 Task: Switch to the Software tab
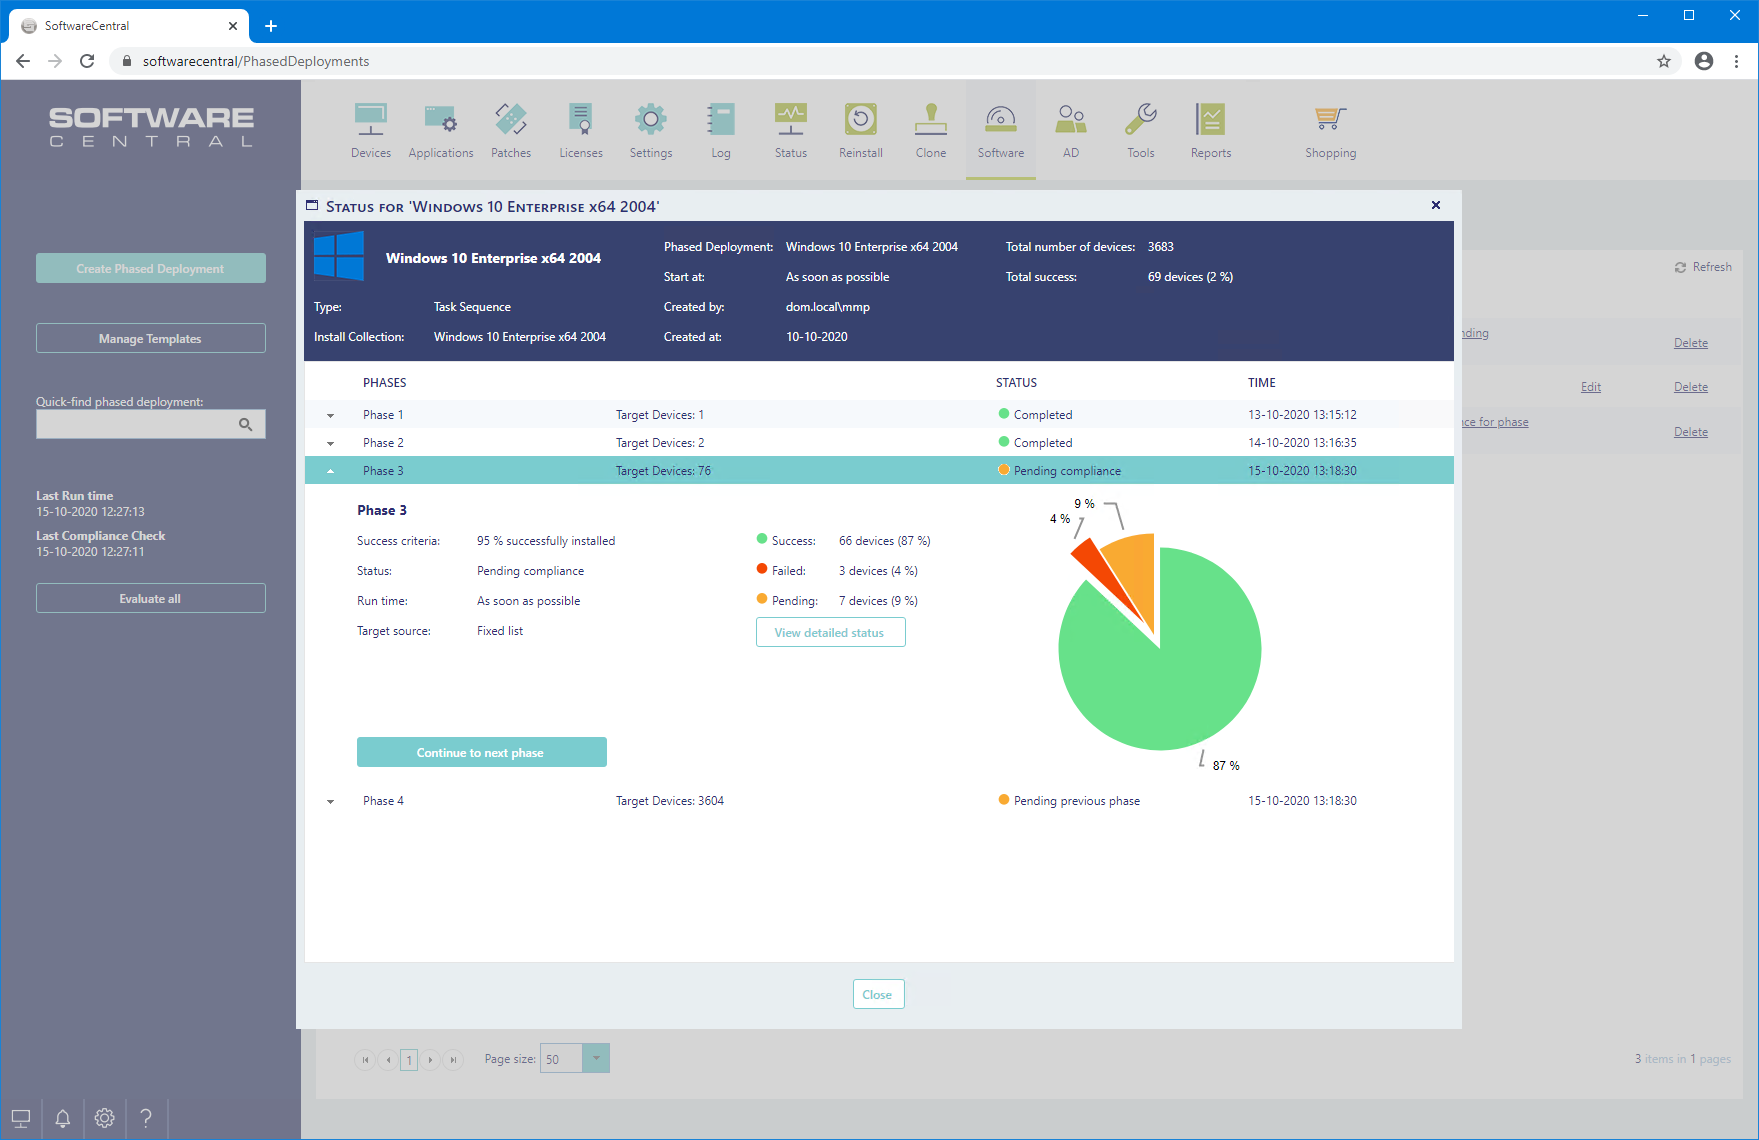(x=1000, y=130)
